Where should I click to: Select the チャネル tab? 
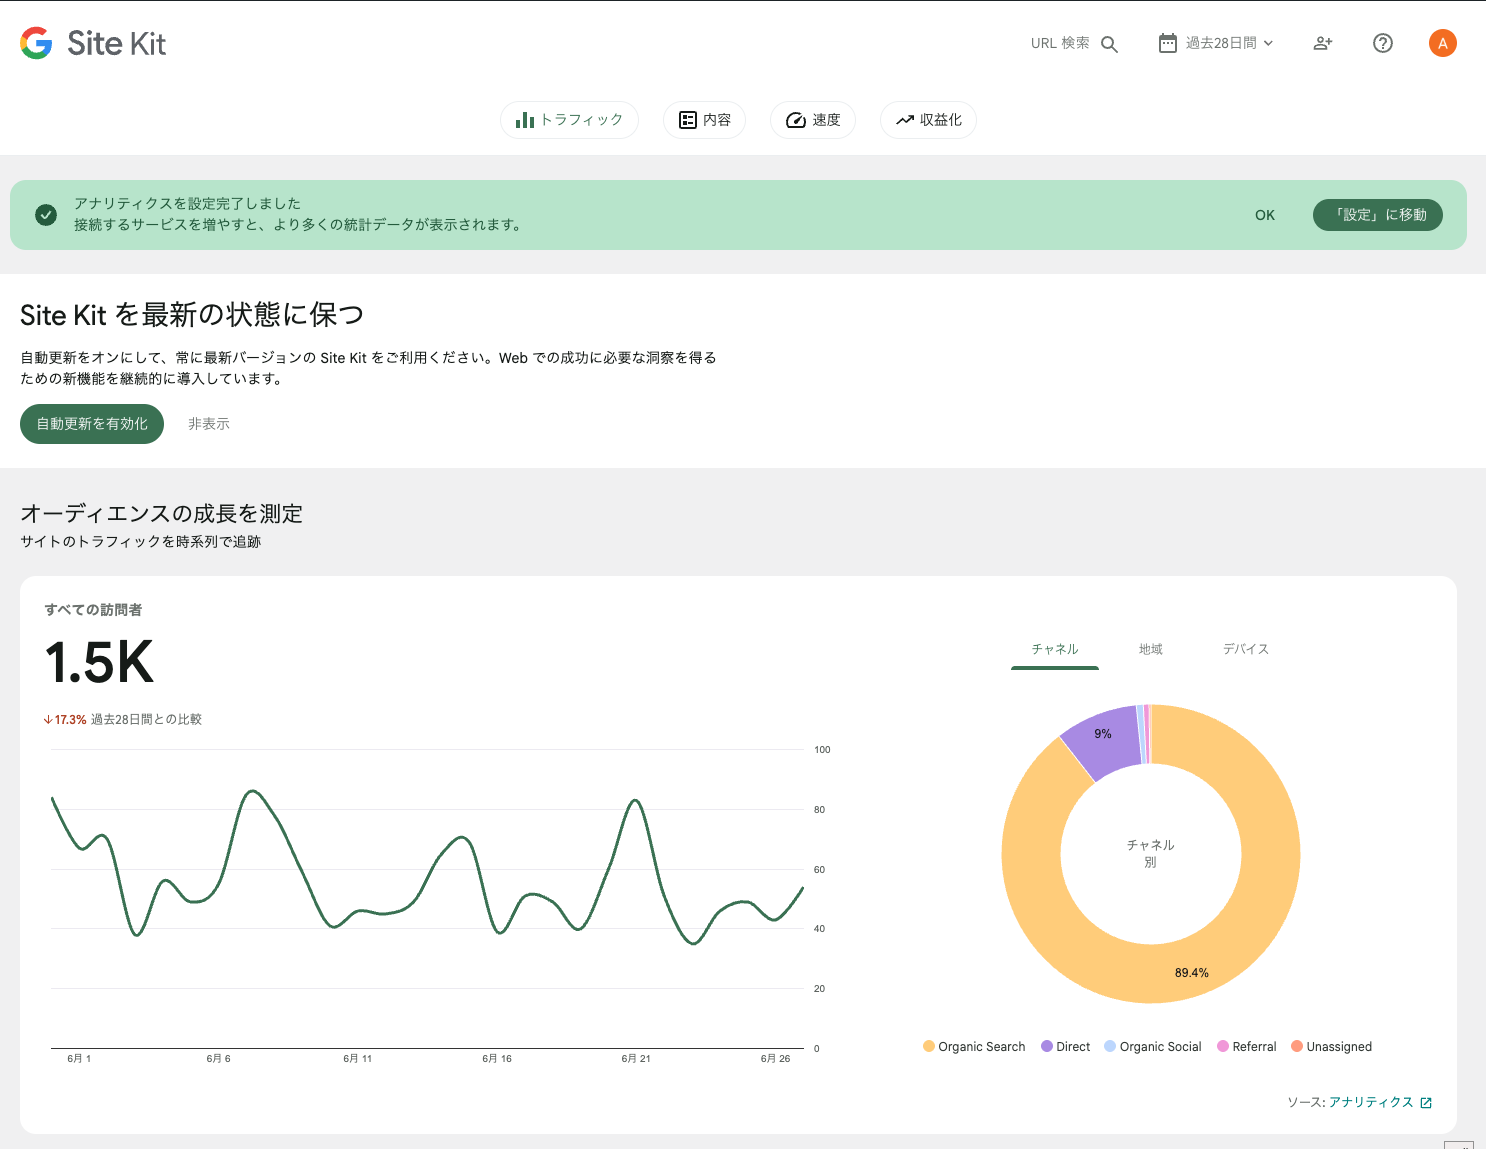[1055, 649]
